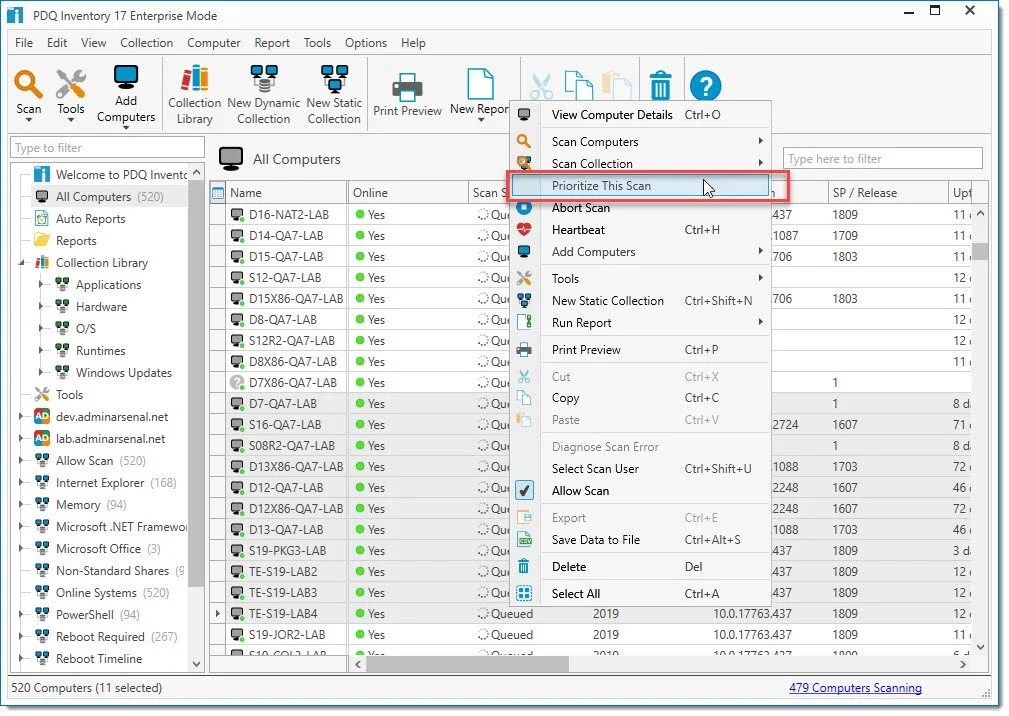1009x716 pixels.
Task: Click the vertical scrollbar thumb of computer grid
Action: 979,251
